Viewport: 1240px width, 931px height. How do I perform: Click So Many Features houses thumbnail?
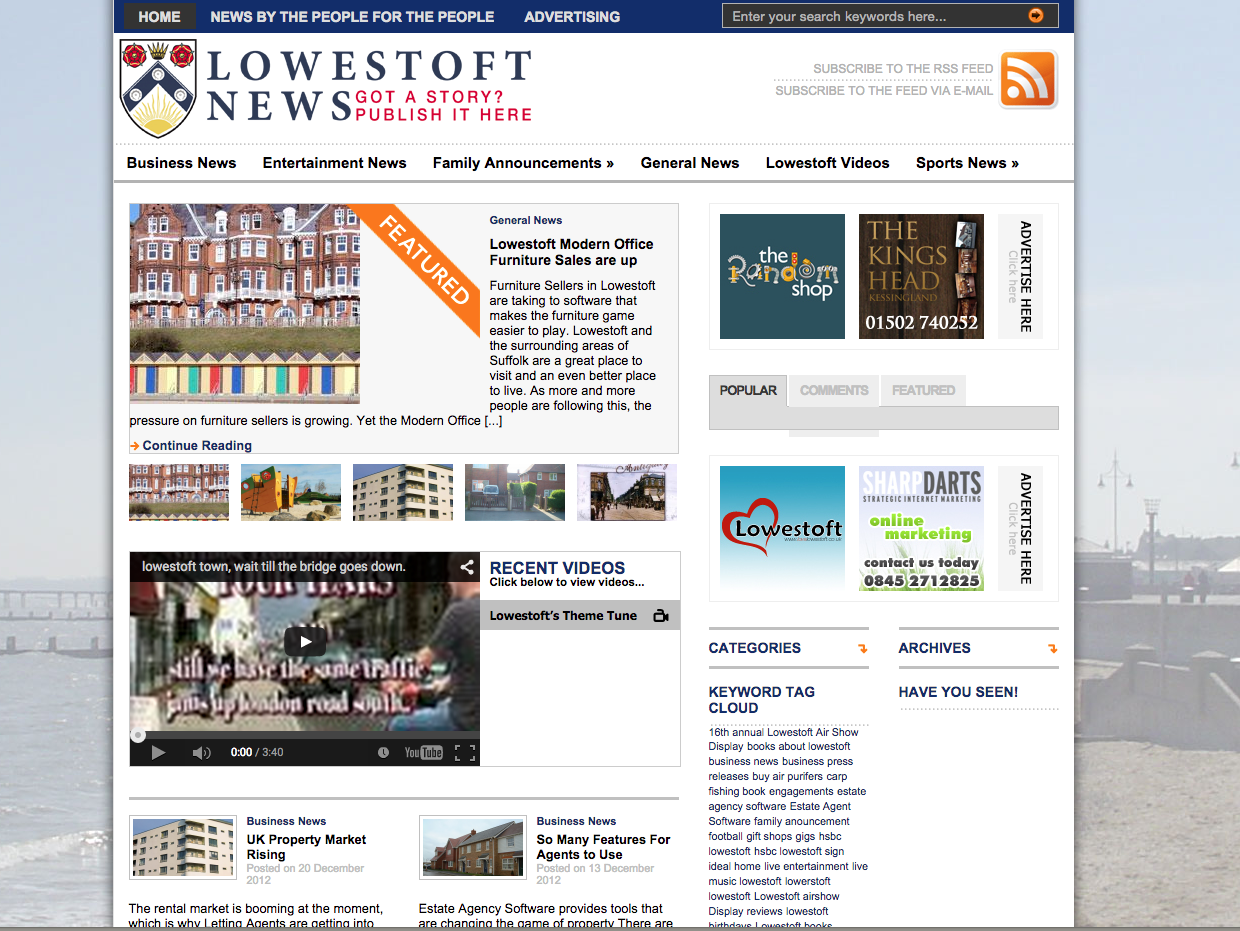(x=473, y=847)
